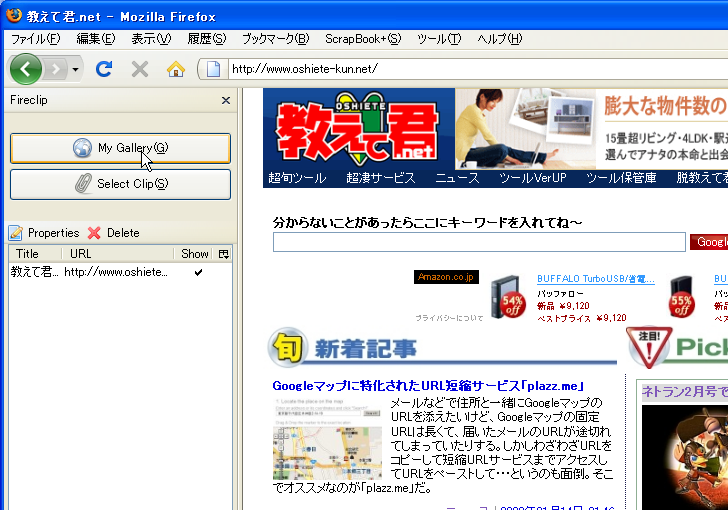Stop loading with the X icon
The height and width of the screenshot is (510, 728).
coord(140,70)
